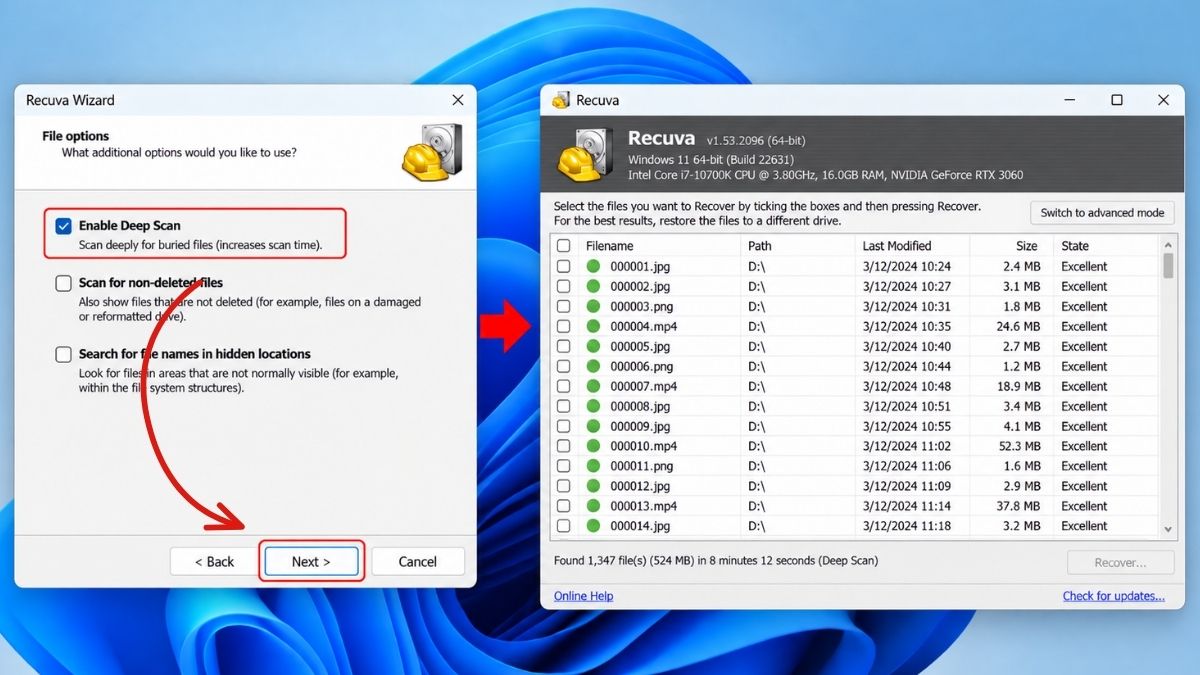
Task: Check Search for file names in hidden locations
Action: pos(64,354)
